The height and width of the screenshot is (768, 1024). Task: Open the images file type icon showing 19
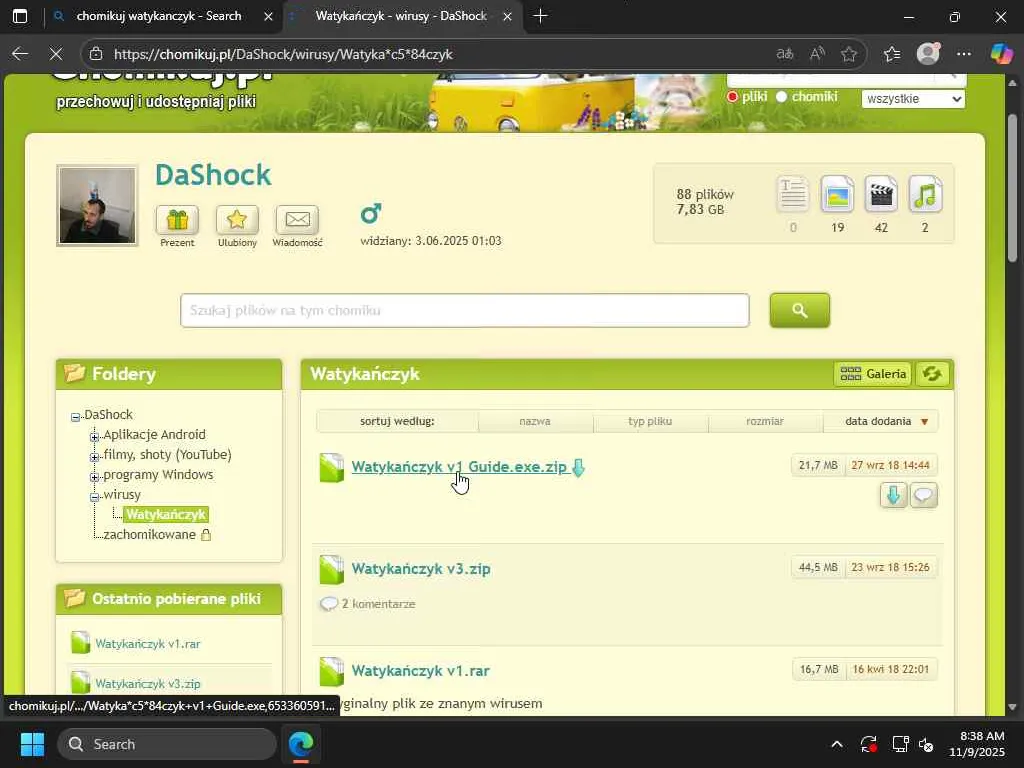[x=837, y=194]
